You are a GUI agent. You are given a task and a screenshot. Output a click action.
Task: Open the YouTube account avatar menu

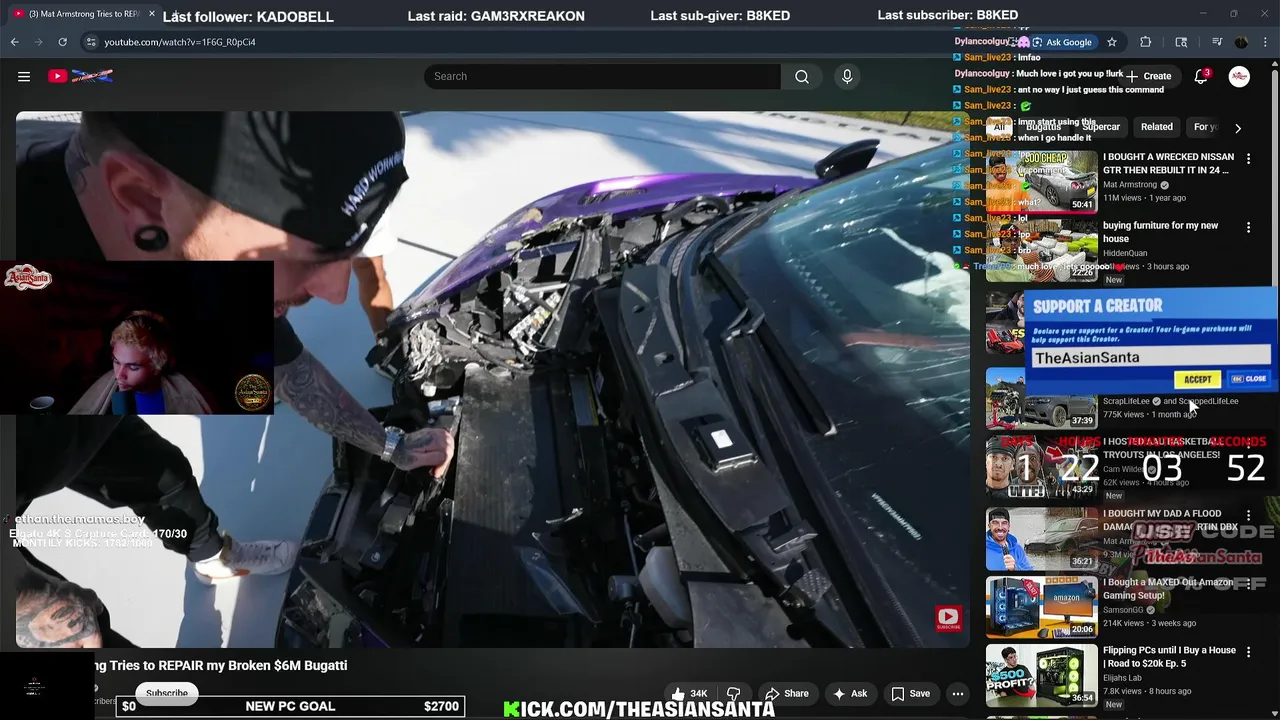click(x=1239, y=76)
